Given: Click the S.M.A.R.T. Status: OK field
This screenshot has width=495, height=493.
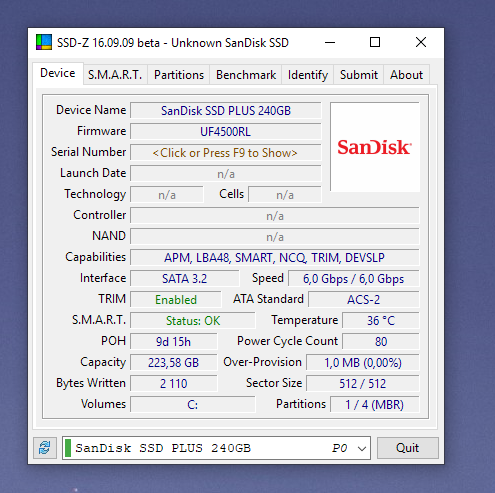Looking at the screenshot, I should (x=193, y=321).
